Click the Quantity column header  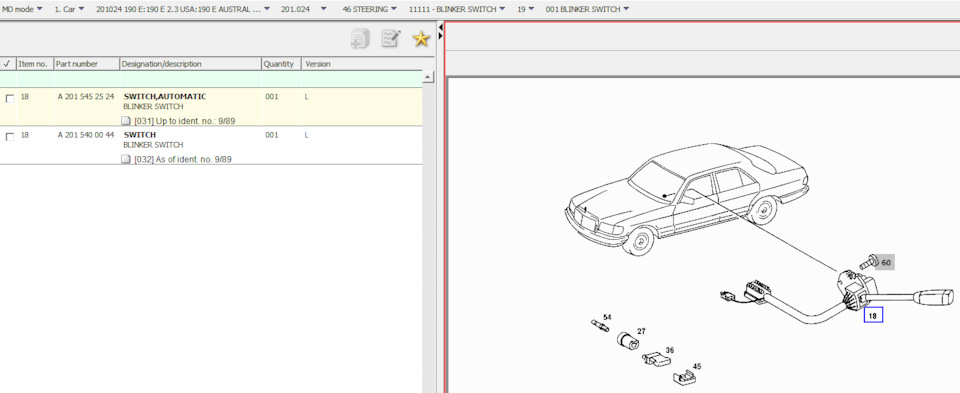(281, 64)
